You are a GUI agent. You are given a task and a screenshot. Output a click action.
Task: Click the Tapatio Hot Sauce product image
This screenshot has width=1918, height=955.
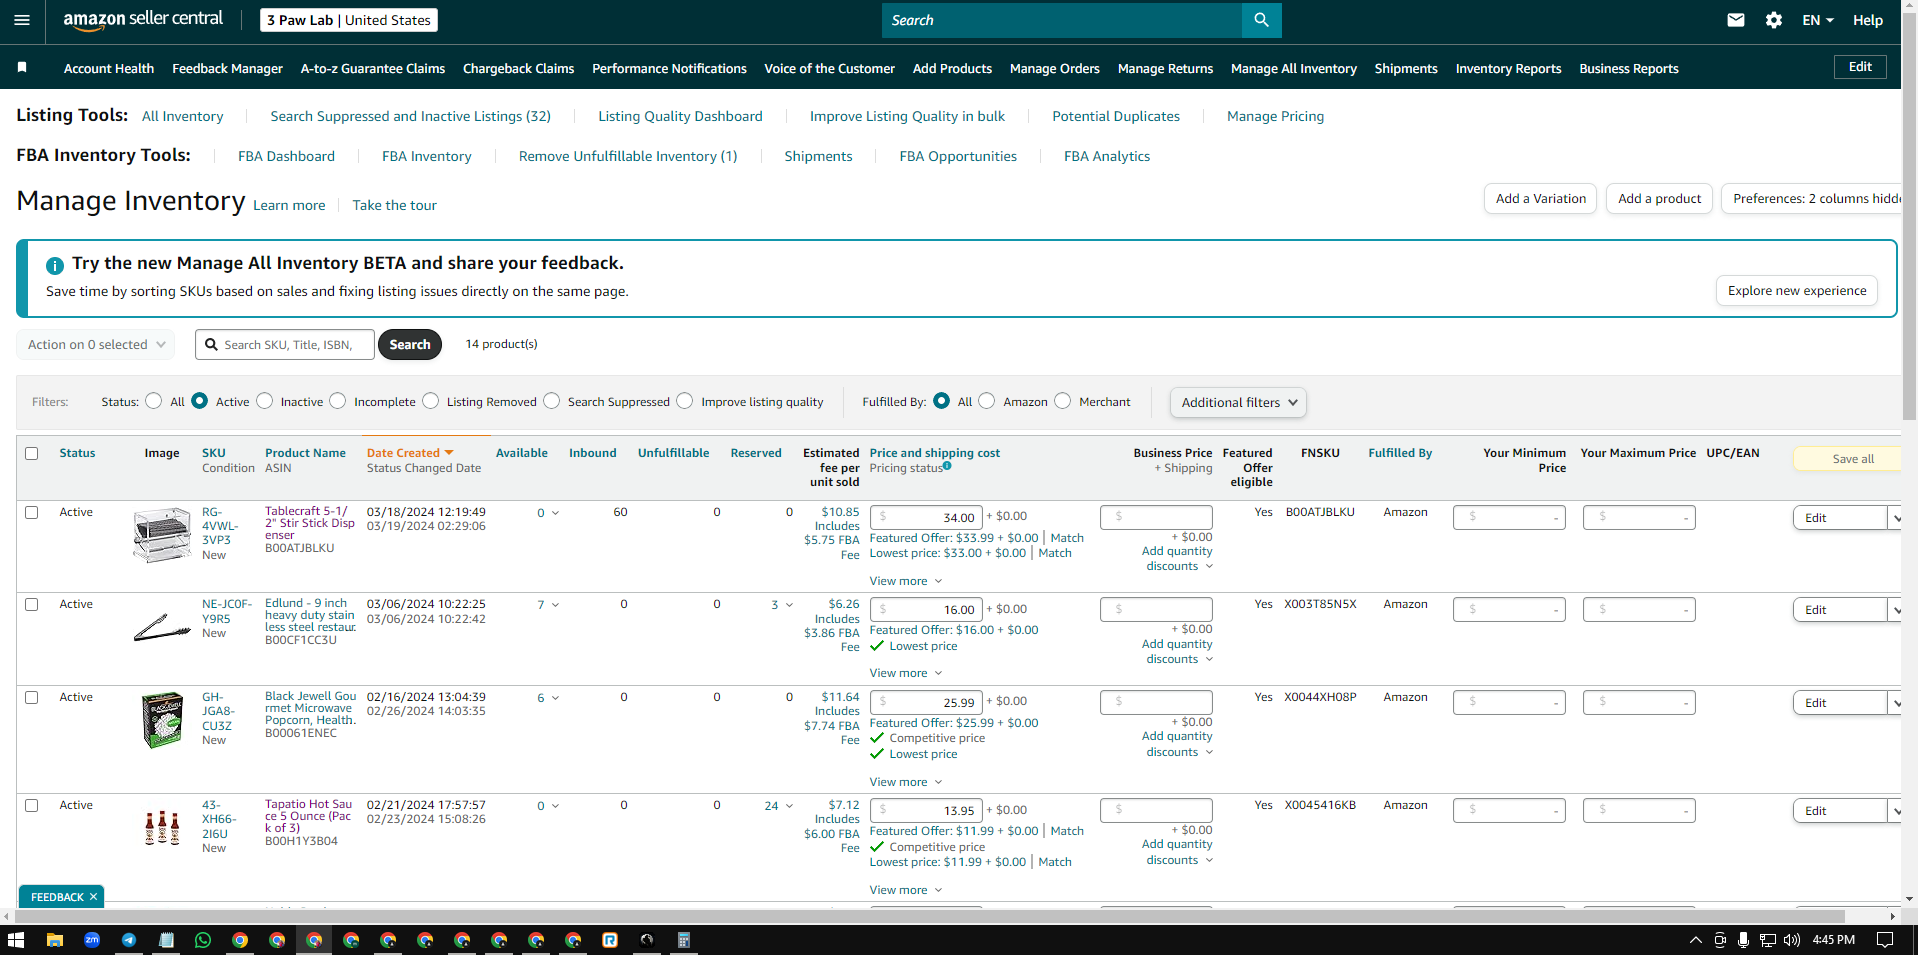pyautogui.click(x=162, y=828)
